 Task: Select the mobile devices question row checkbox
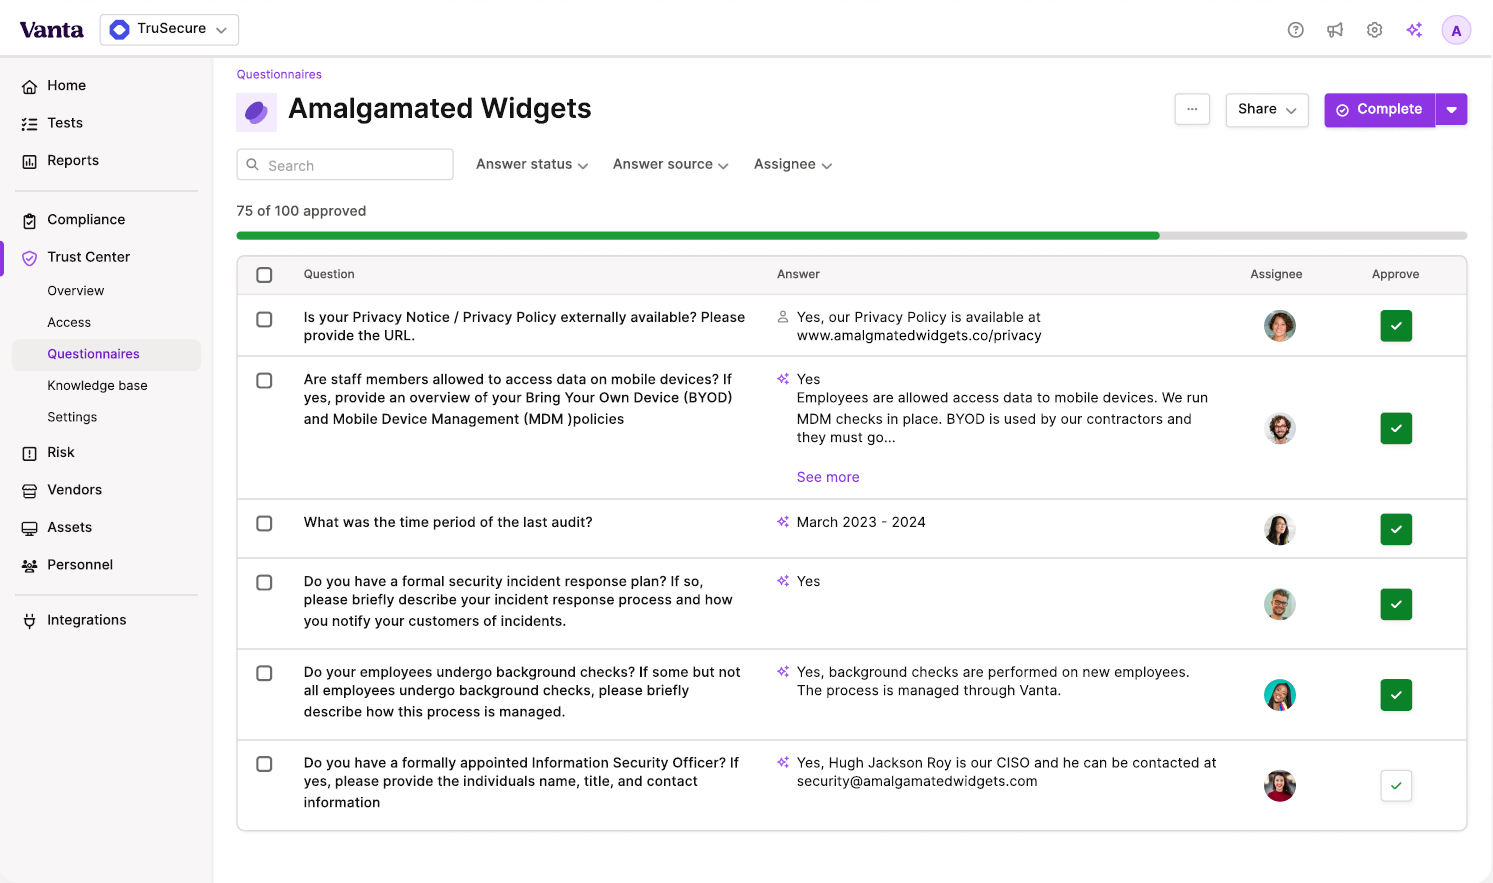(x=264, y=381)
